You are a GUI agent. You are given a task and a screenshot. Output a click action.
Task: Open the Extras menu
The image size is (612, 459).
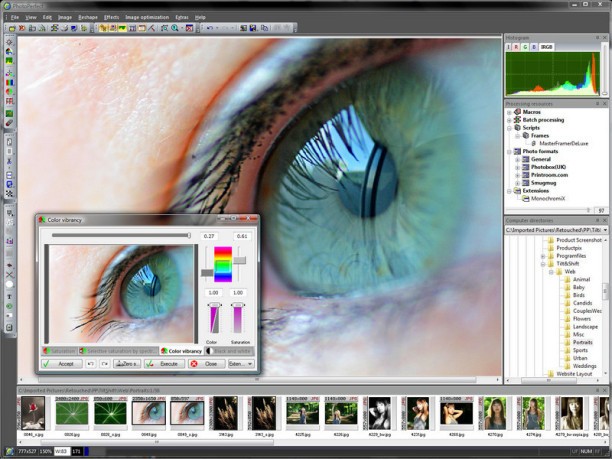pos(182,17)
